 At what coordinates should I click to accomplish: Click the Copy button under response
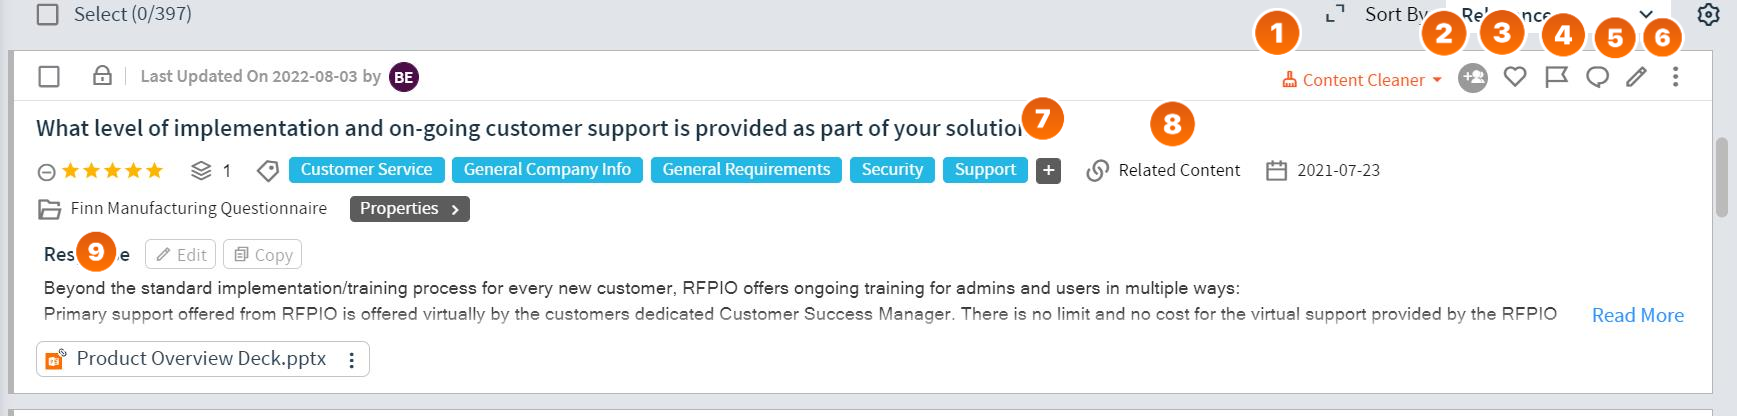[x=262, y=255]
